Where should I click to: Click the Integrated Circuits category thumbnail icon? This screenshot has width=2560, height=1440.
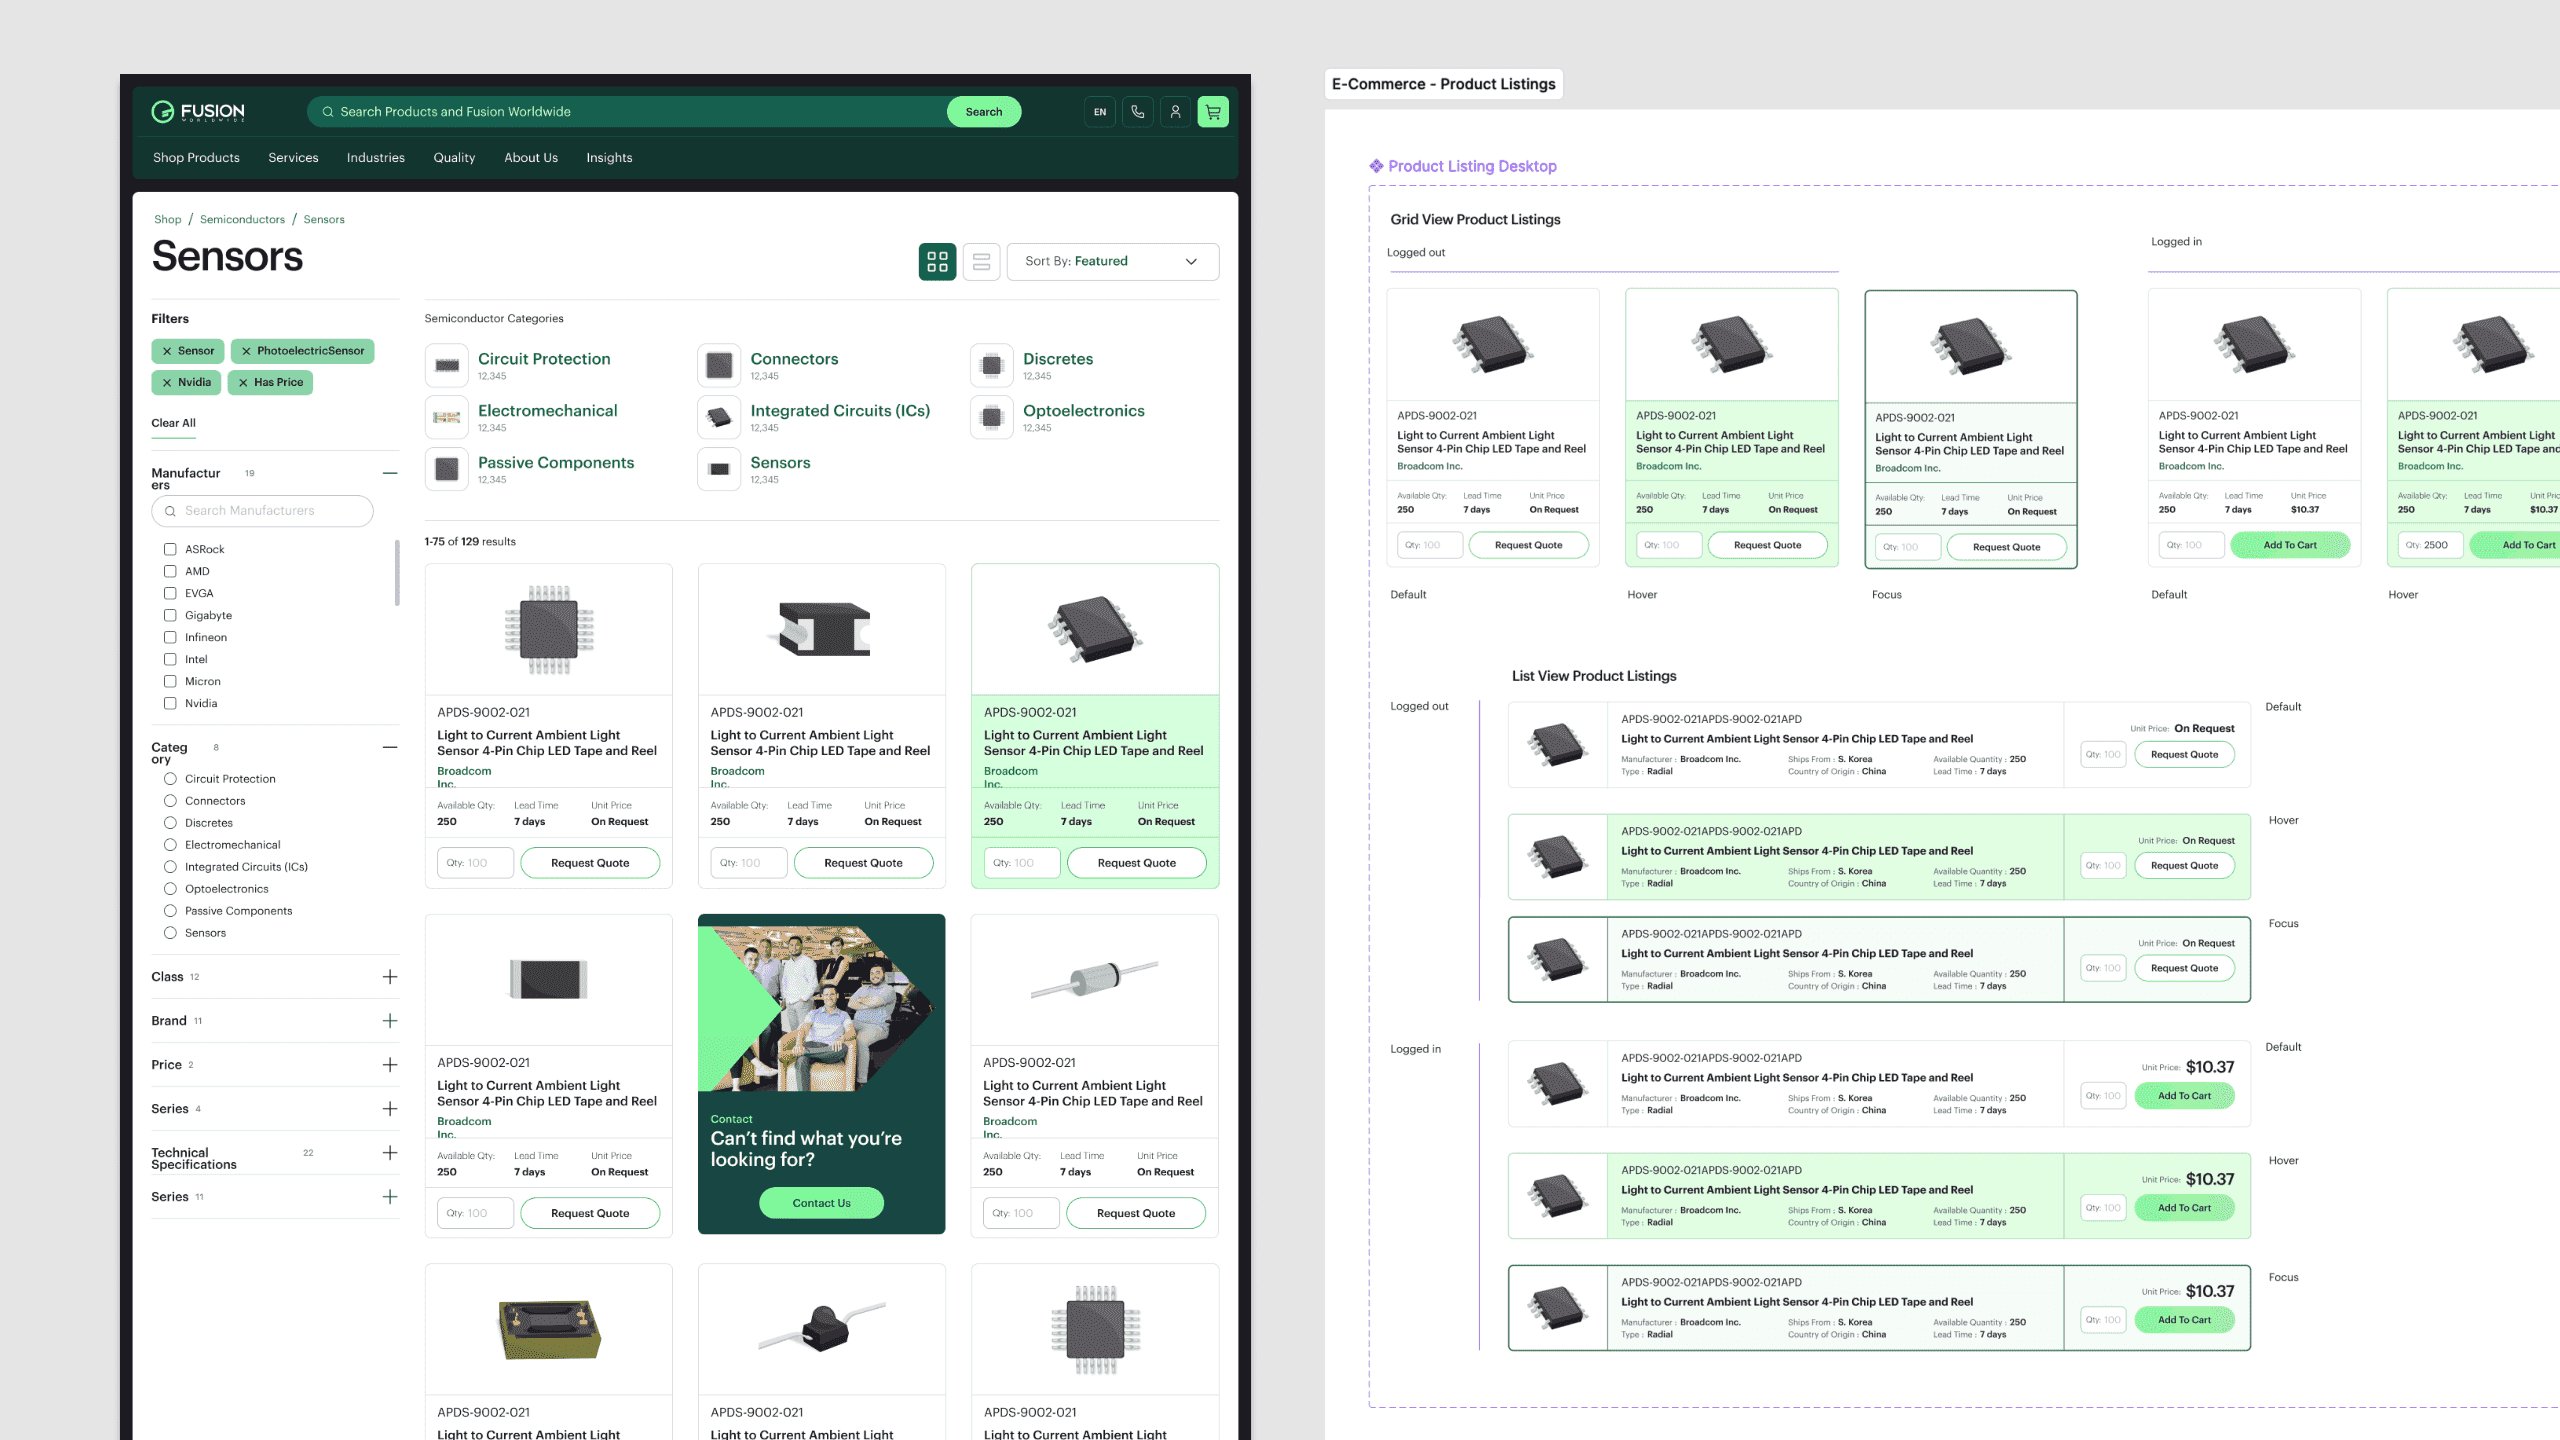719,417
